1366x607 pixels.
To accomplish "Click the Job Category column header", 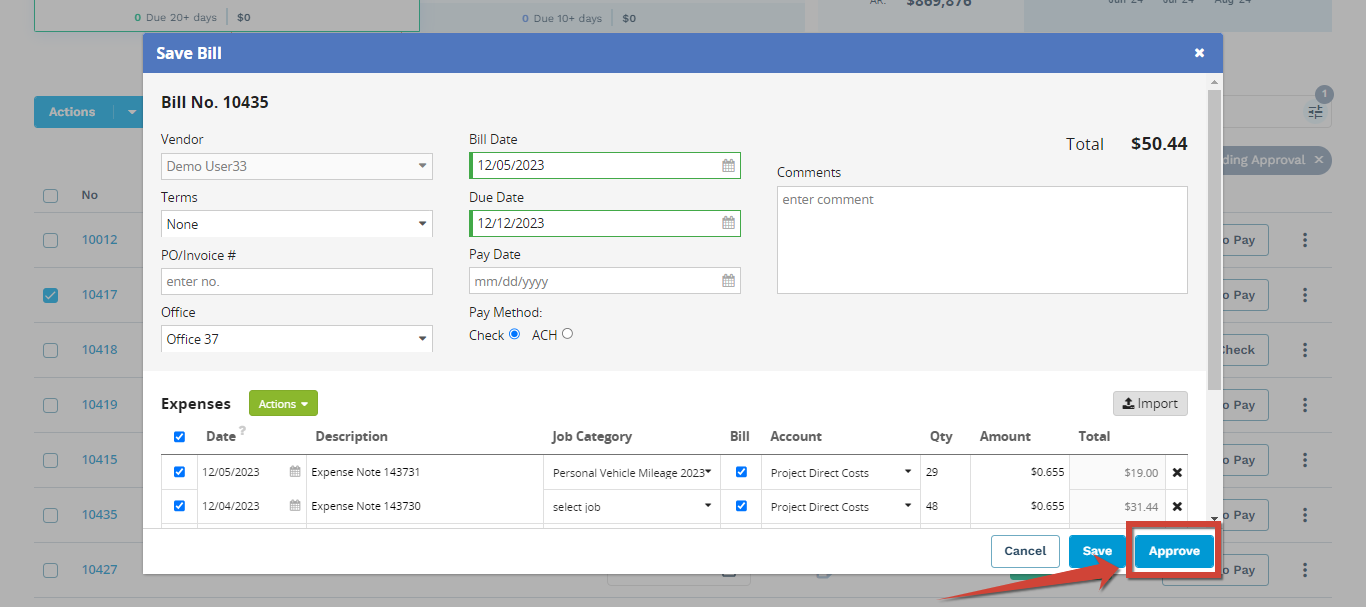I will click(592, 437).
